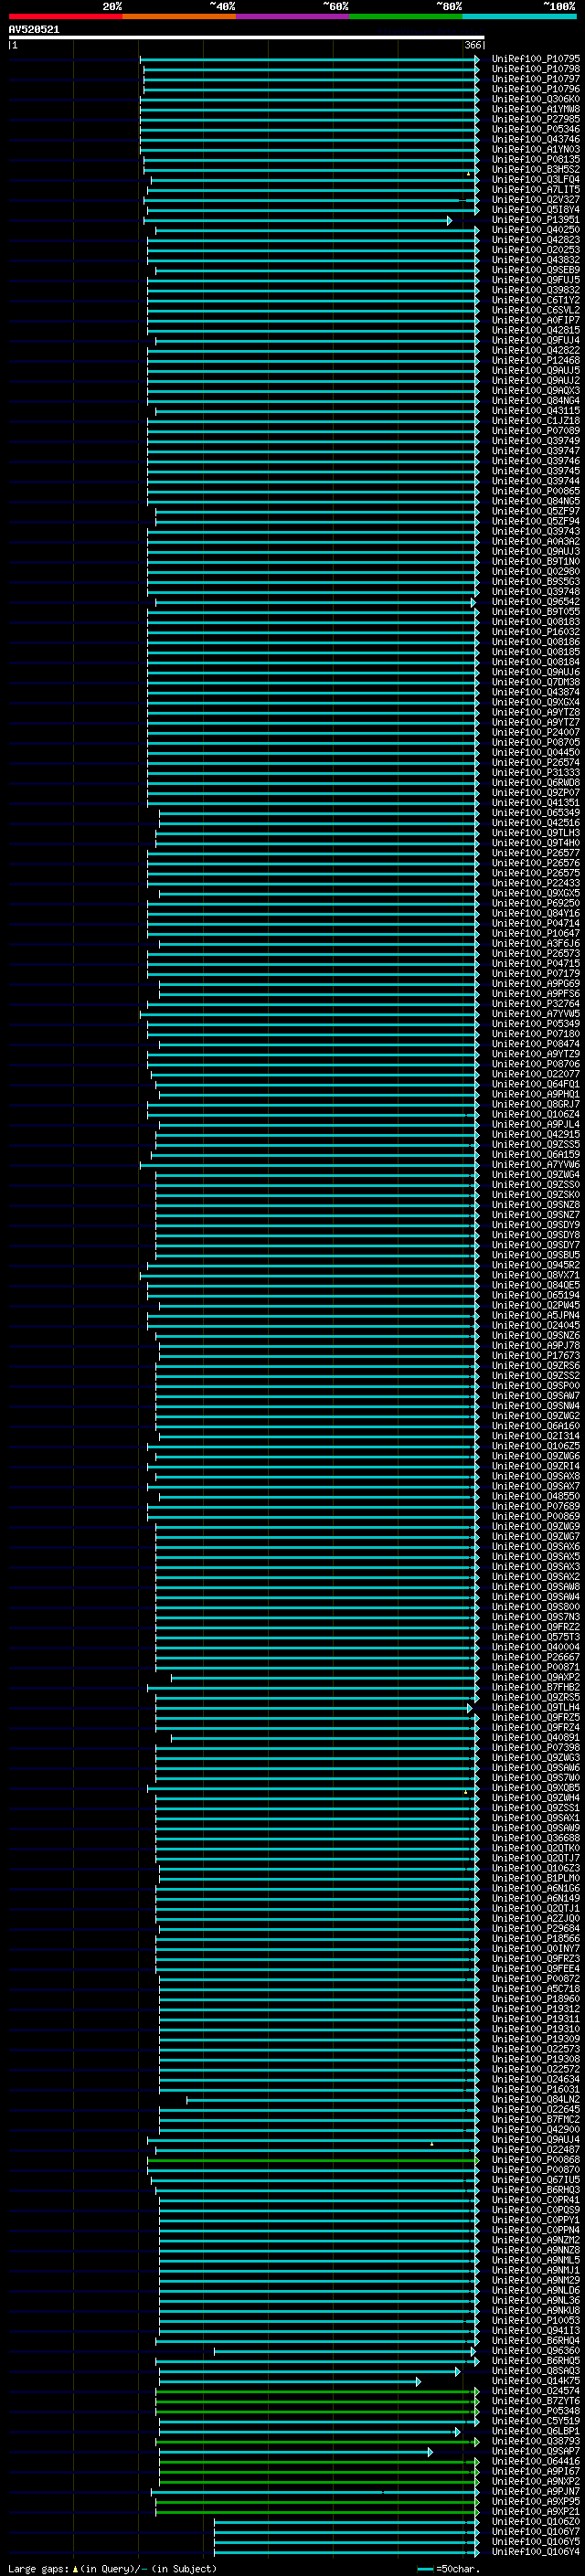Select the UniRef100_Q8GRJ7 label
This screenshot has width=585, height=2576.
[x=535, y=1104]
